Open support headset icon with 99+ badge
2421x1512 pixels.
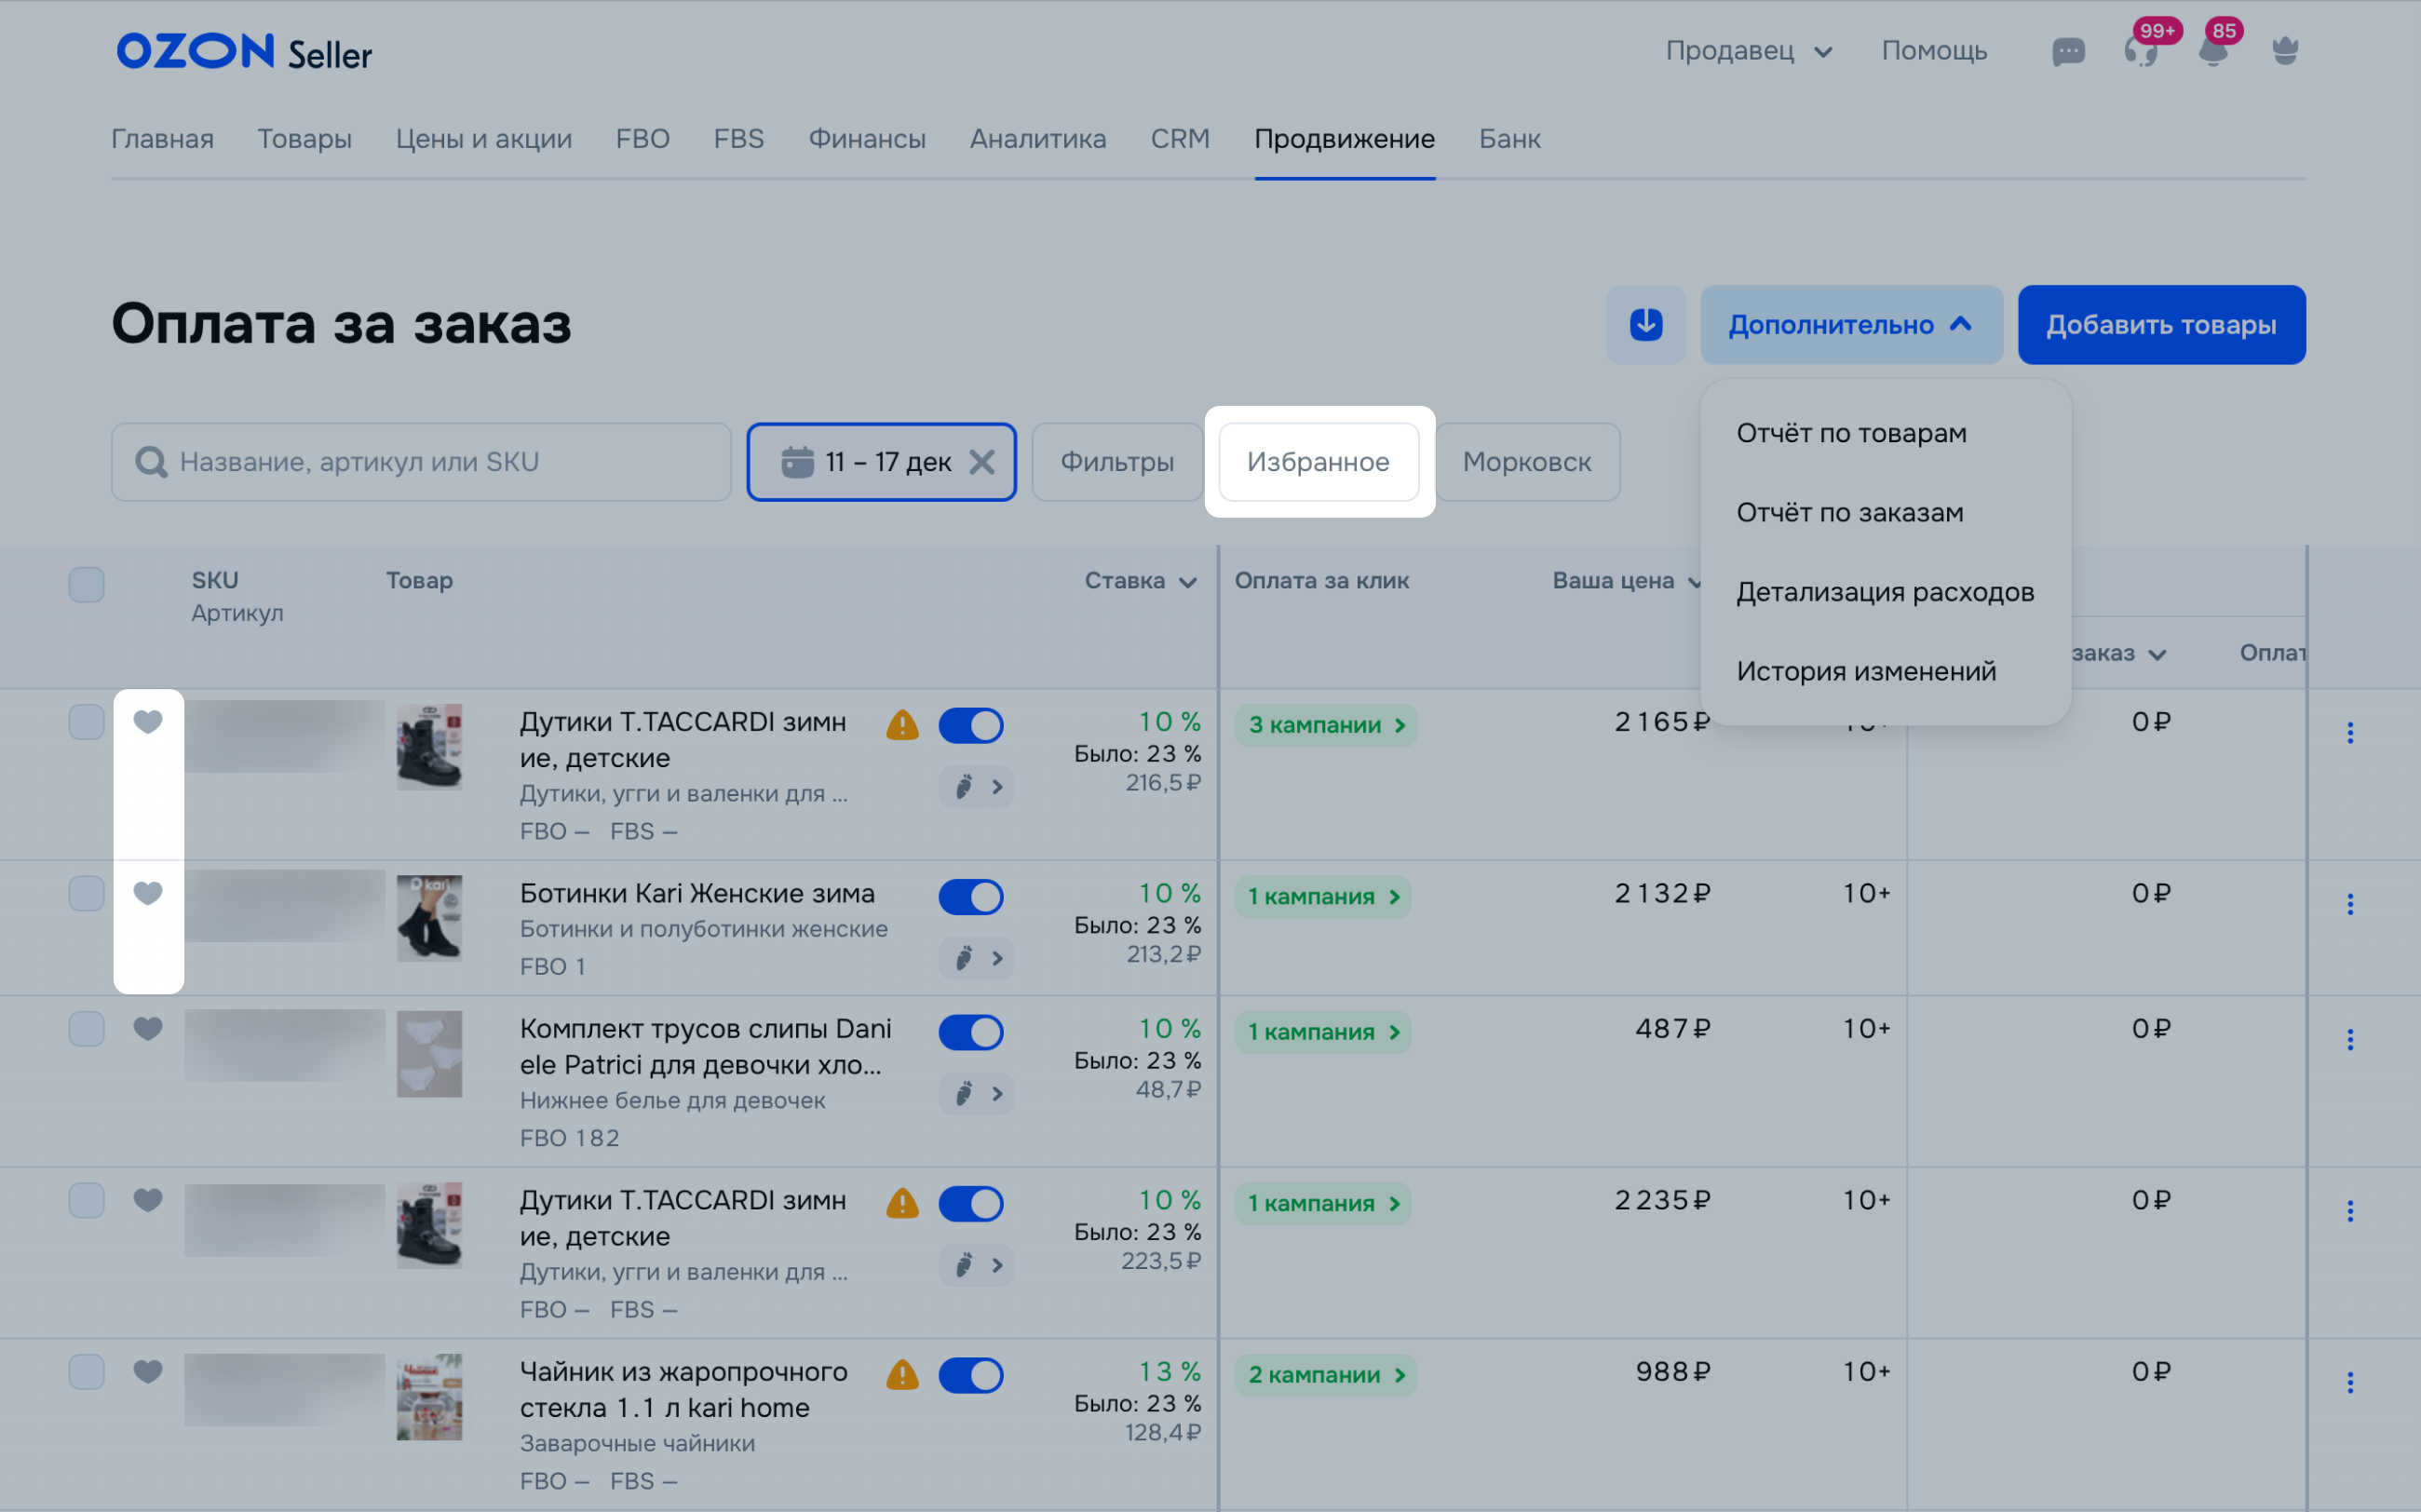coord(2139,51)
